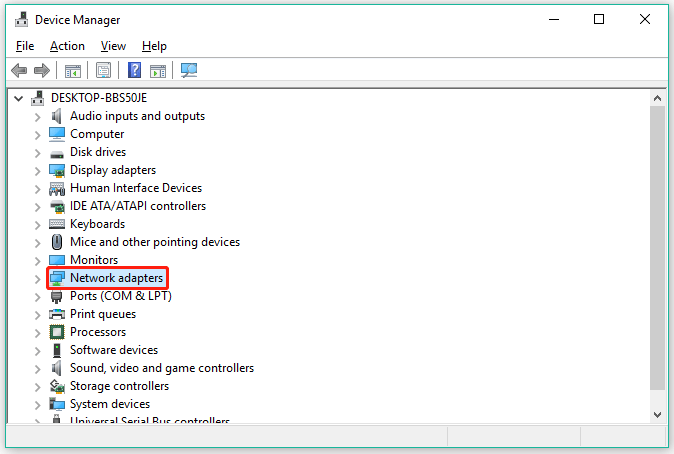Open the Action menu
Viewport: 674px width, 454px height.
[x=67, y=46]
